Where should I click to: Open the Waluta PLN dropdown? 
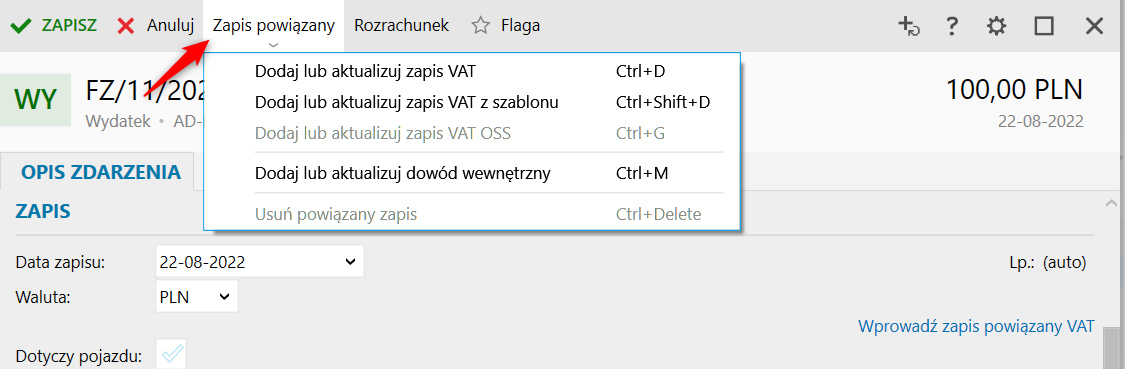224,296
